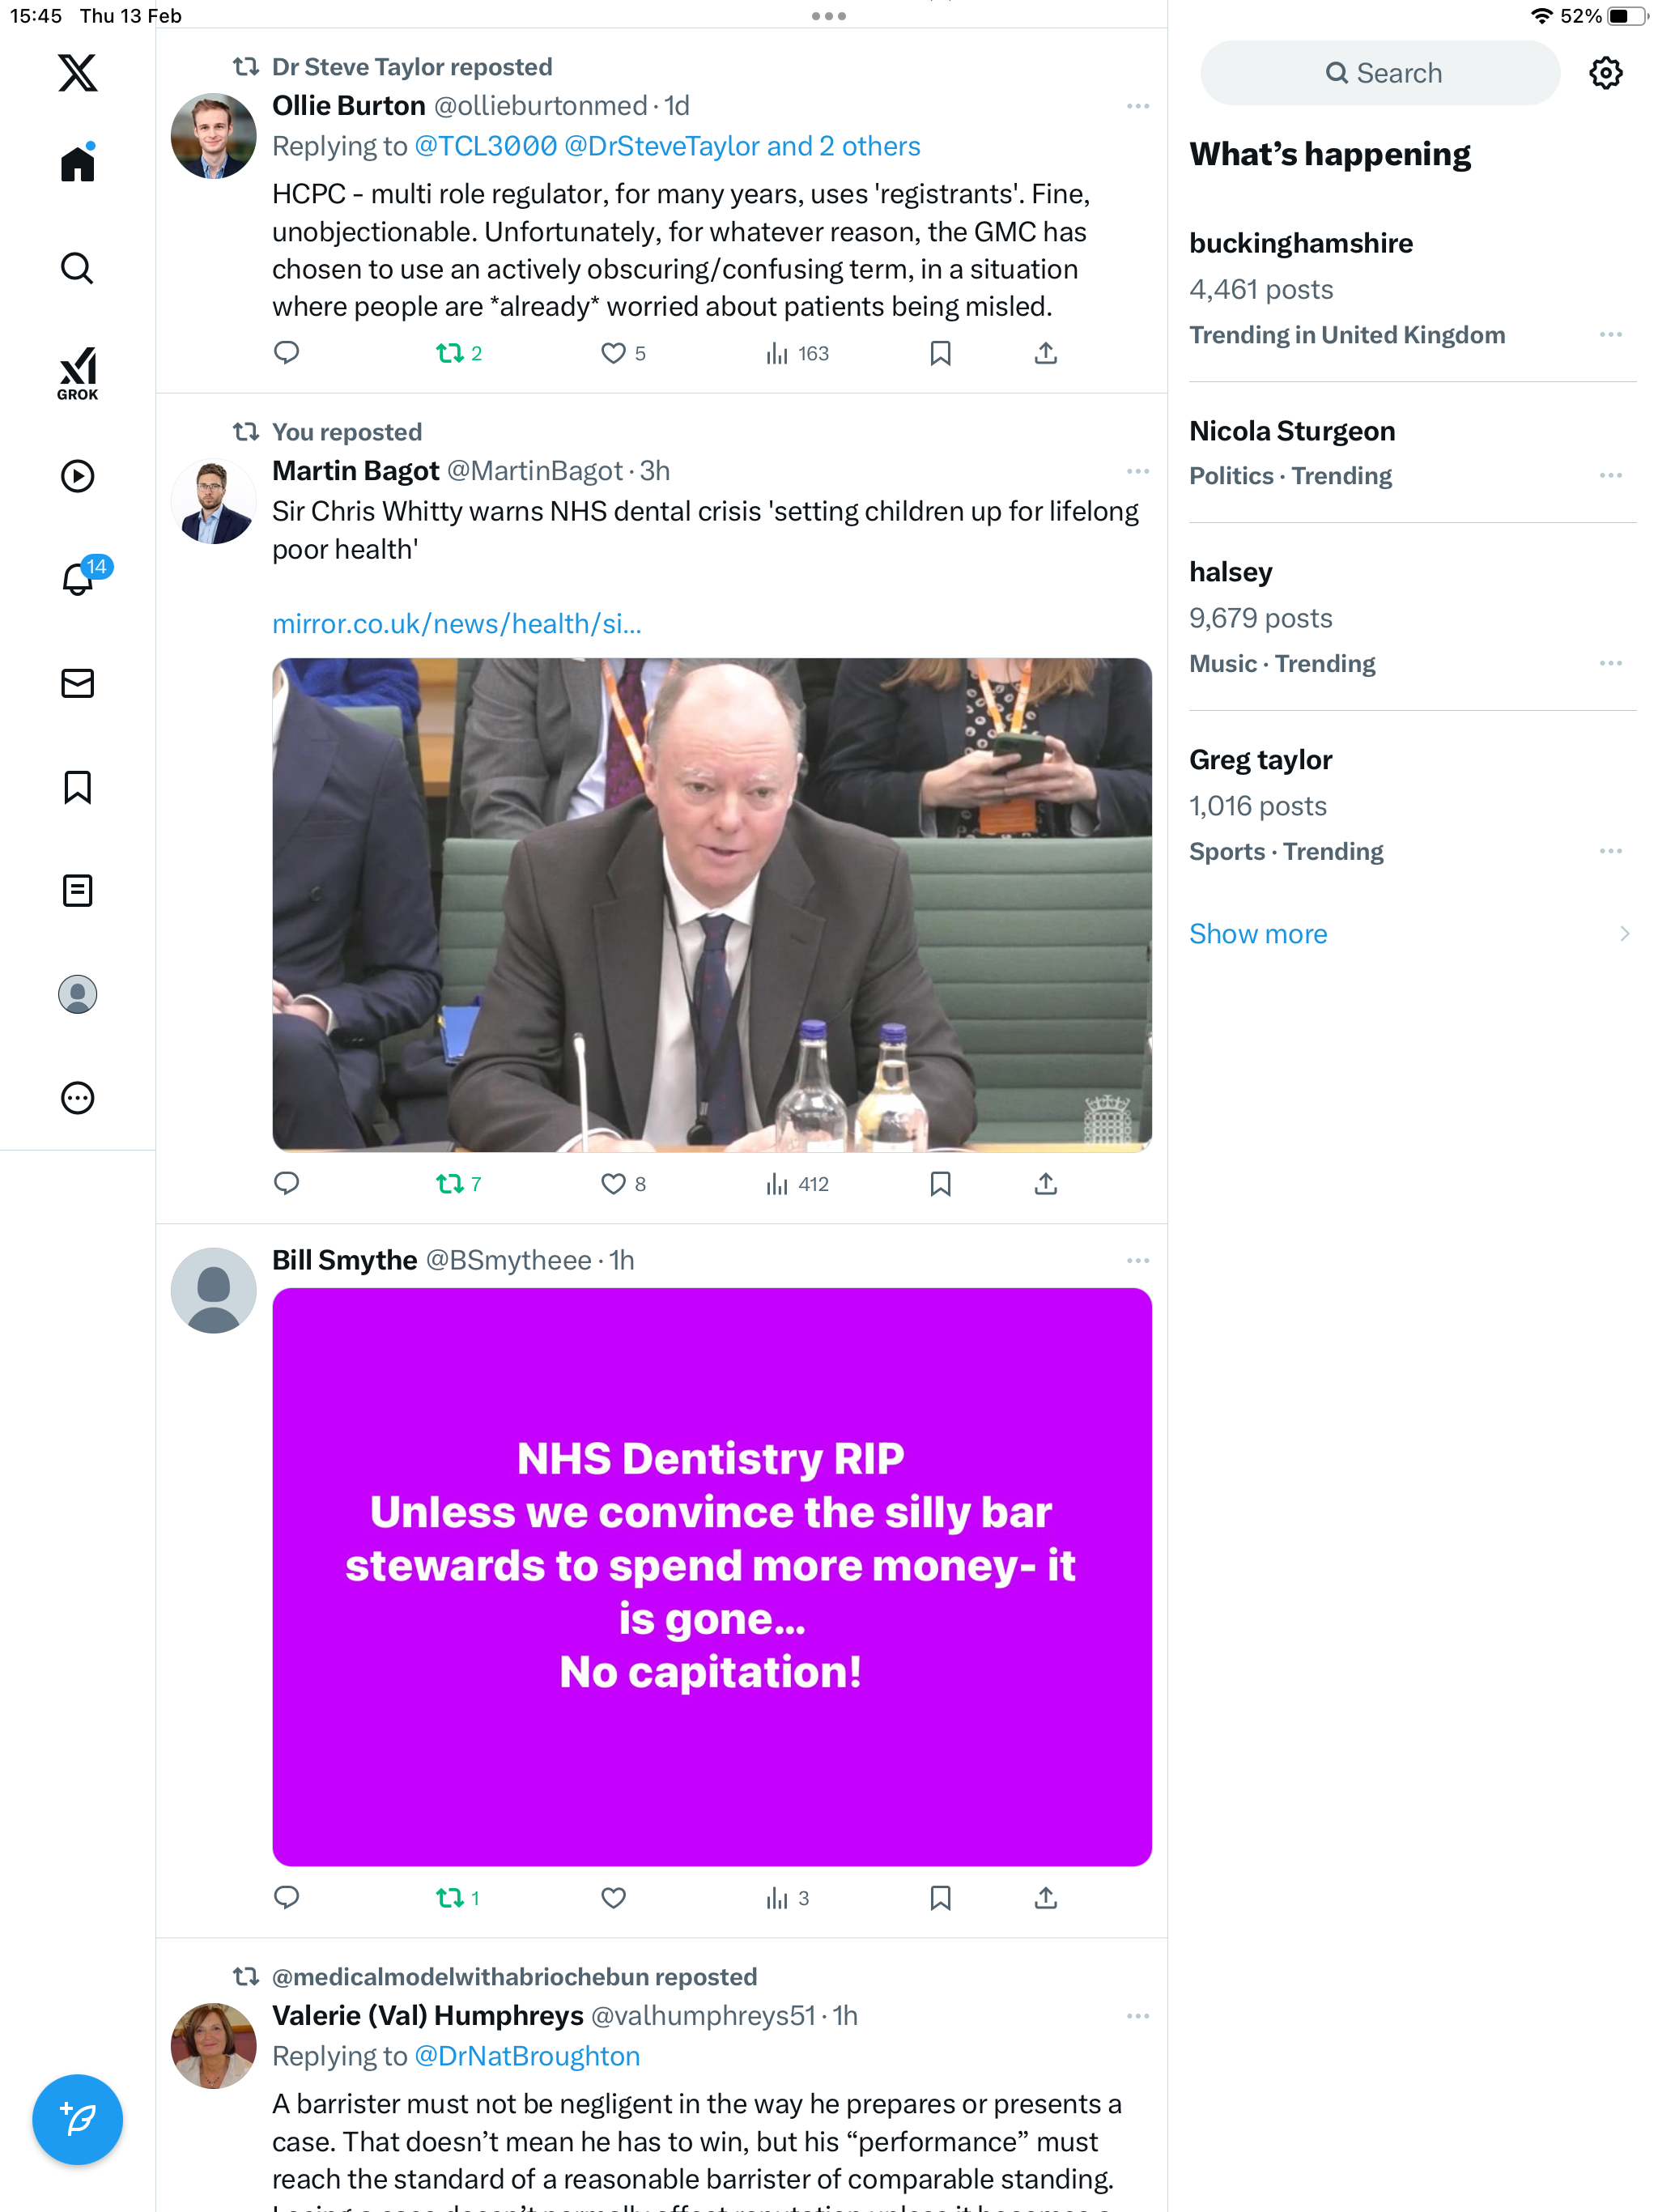
Task: Open the mirror.co.uk article link
Action: [457, 624]
